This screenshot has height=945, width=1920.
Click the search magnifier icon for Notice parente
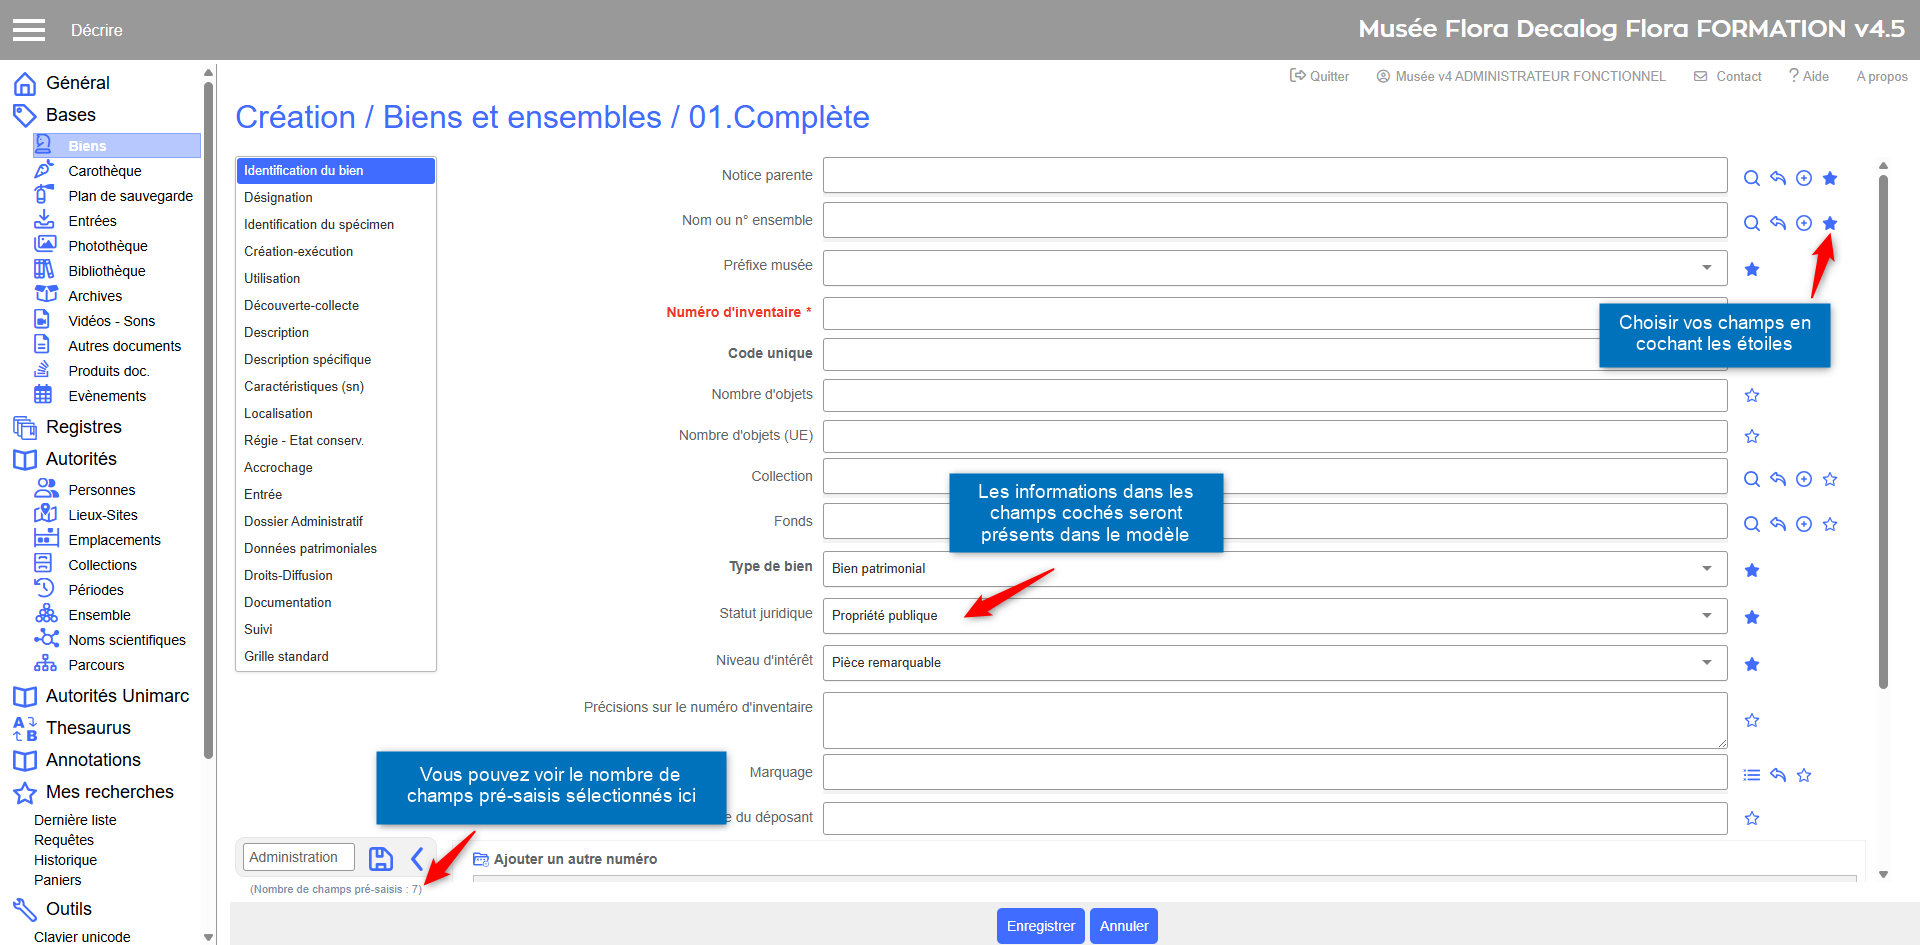pyautogui.click(x=1751, y=178)
